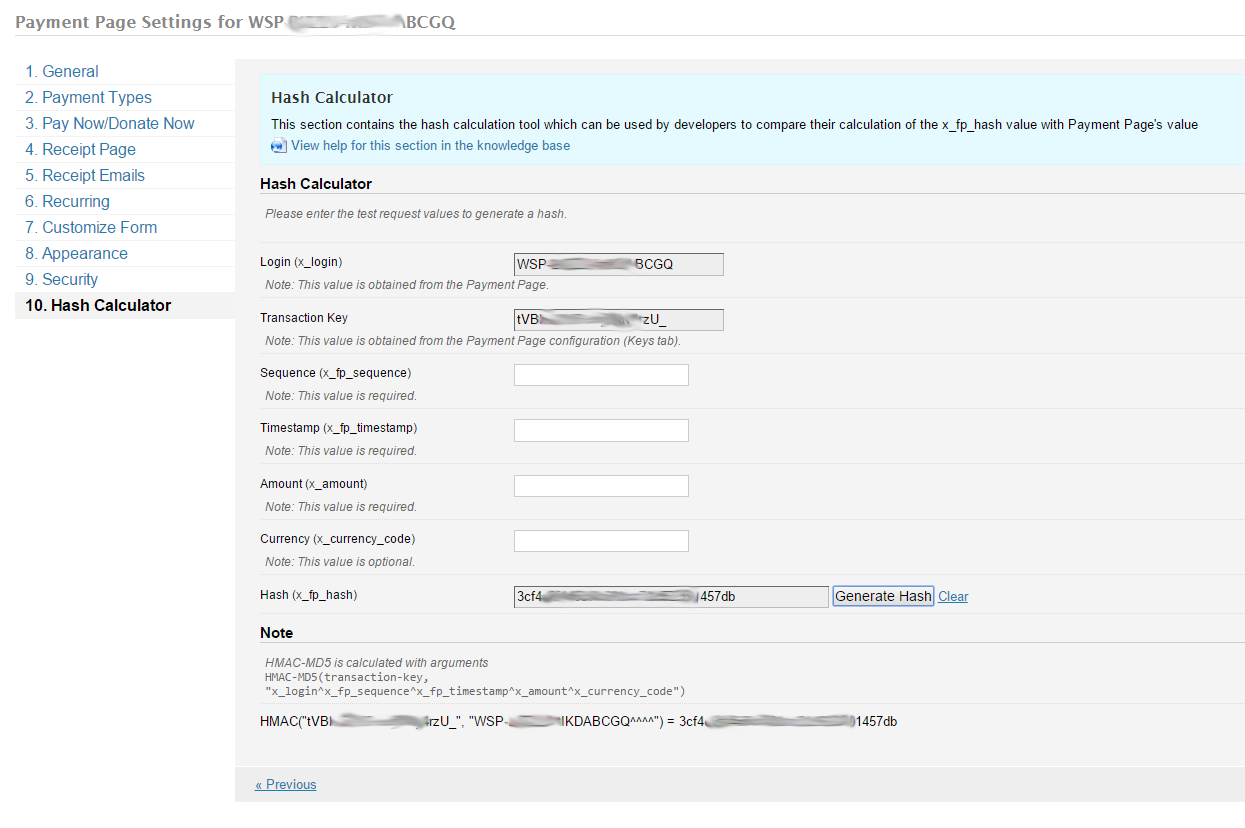This screenshot has width=1245, height=828.
Task: Go to Payment Types section
Action: pyautogui.click(x=88, y=97)
